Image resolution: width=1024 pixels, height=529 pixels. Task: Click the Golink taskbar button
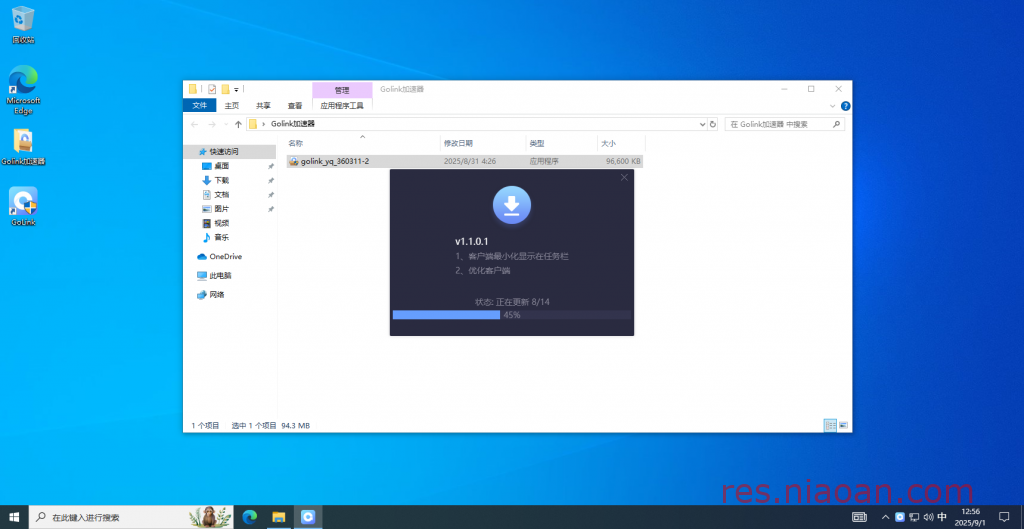coord(308,517)
